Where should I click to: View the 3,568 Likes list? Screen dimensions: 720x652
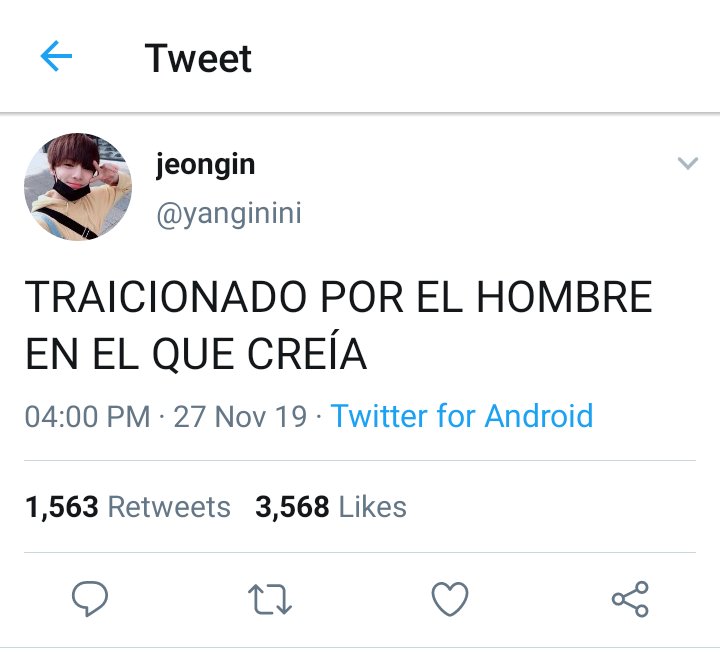tap(331, 507)
